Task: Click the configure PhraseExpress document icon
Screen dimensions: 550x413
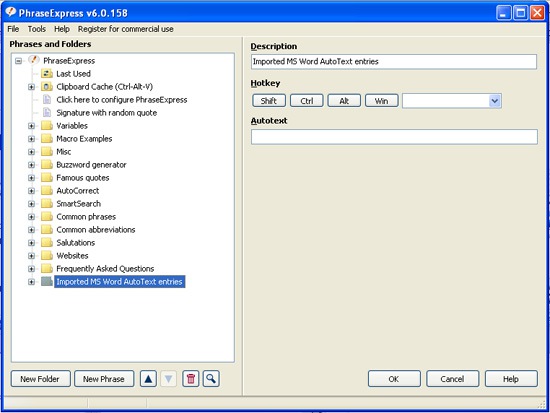Action: tap(47, 100)
